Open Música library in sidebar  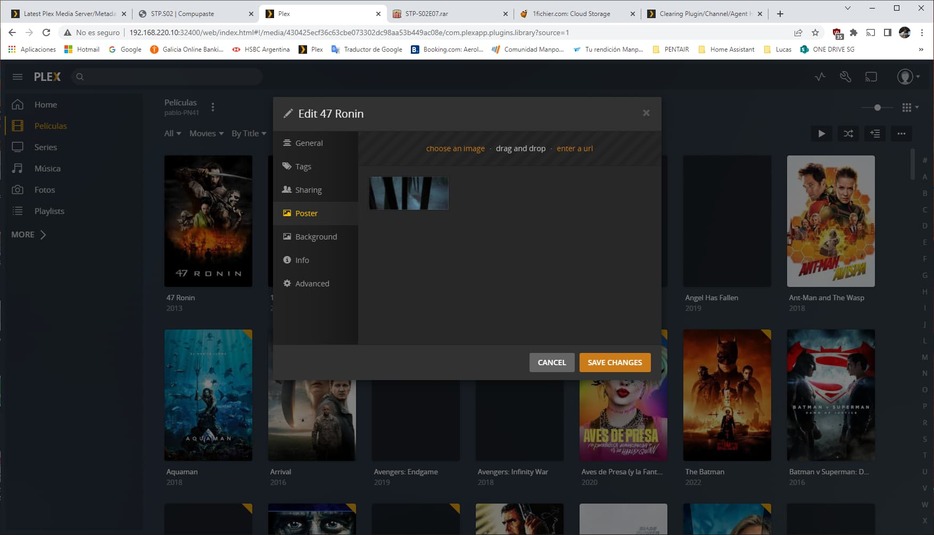47,169
